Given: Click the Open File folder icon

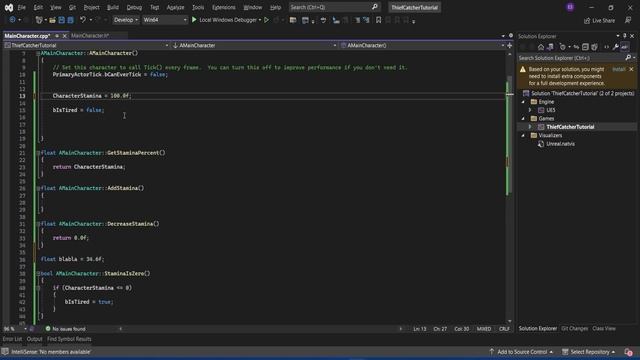Looking at the screenshot, I should [x=52, y=20].
